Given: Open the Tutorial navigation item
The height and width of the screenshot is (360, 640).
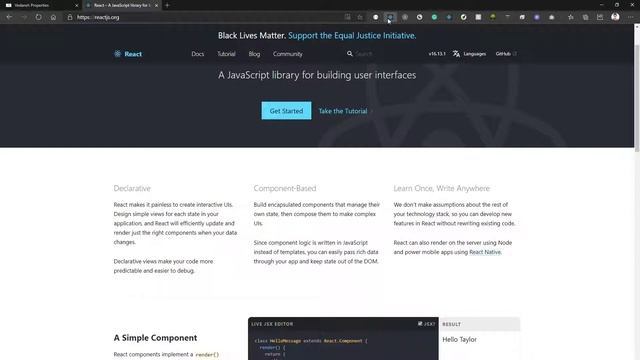Looking at the screenshot, I should coord(226,54).
